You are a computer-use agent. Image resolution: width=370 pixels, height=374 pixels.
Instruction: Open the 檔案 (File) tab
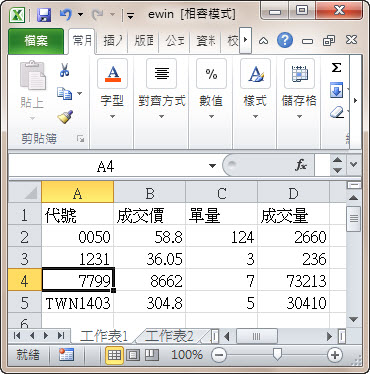click(x=36, y=41)
